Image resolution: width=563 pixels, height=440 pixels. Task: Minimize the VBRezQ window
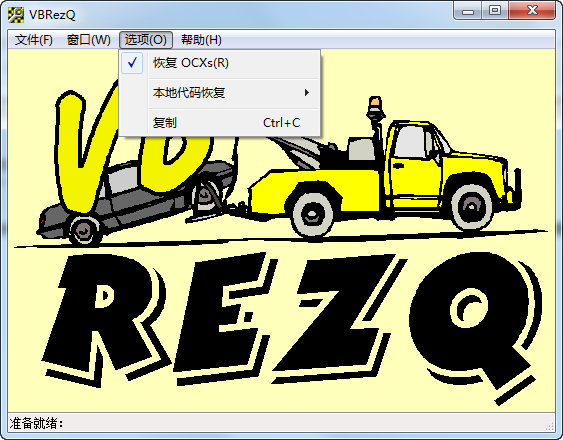pos(467,11)
